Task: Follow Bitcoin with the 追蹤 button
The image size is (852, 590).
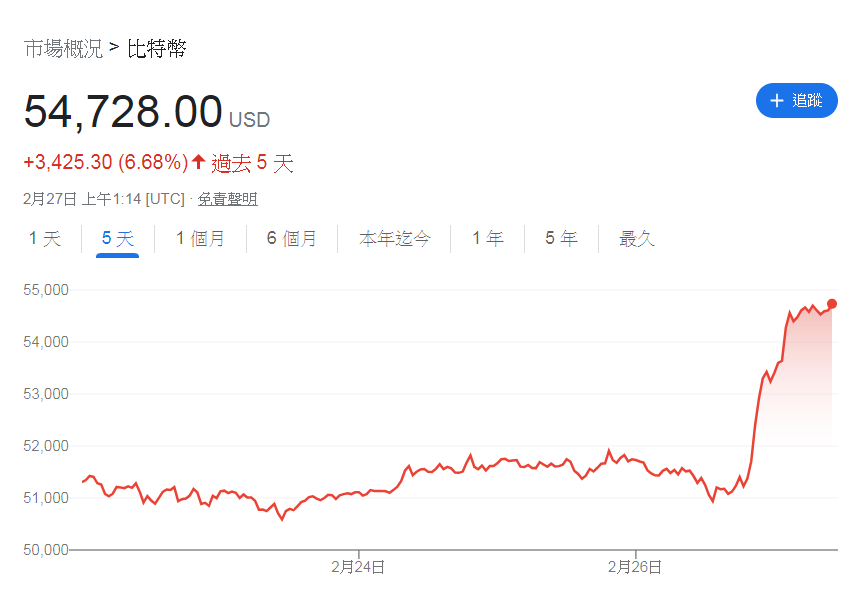Action: tap(797, 101)
